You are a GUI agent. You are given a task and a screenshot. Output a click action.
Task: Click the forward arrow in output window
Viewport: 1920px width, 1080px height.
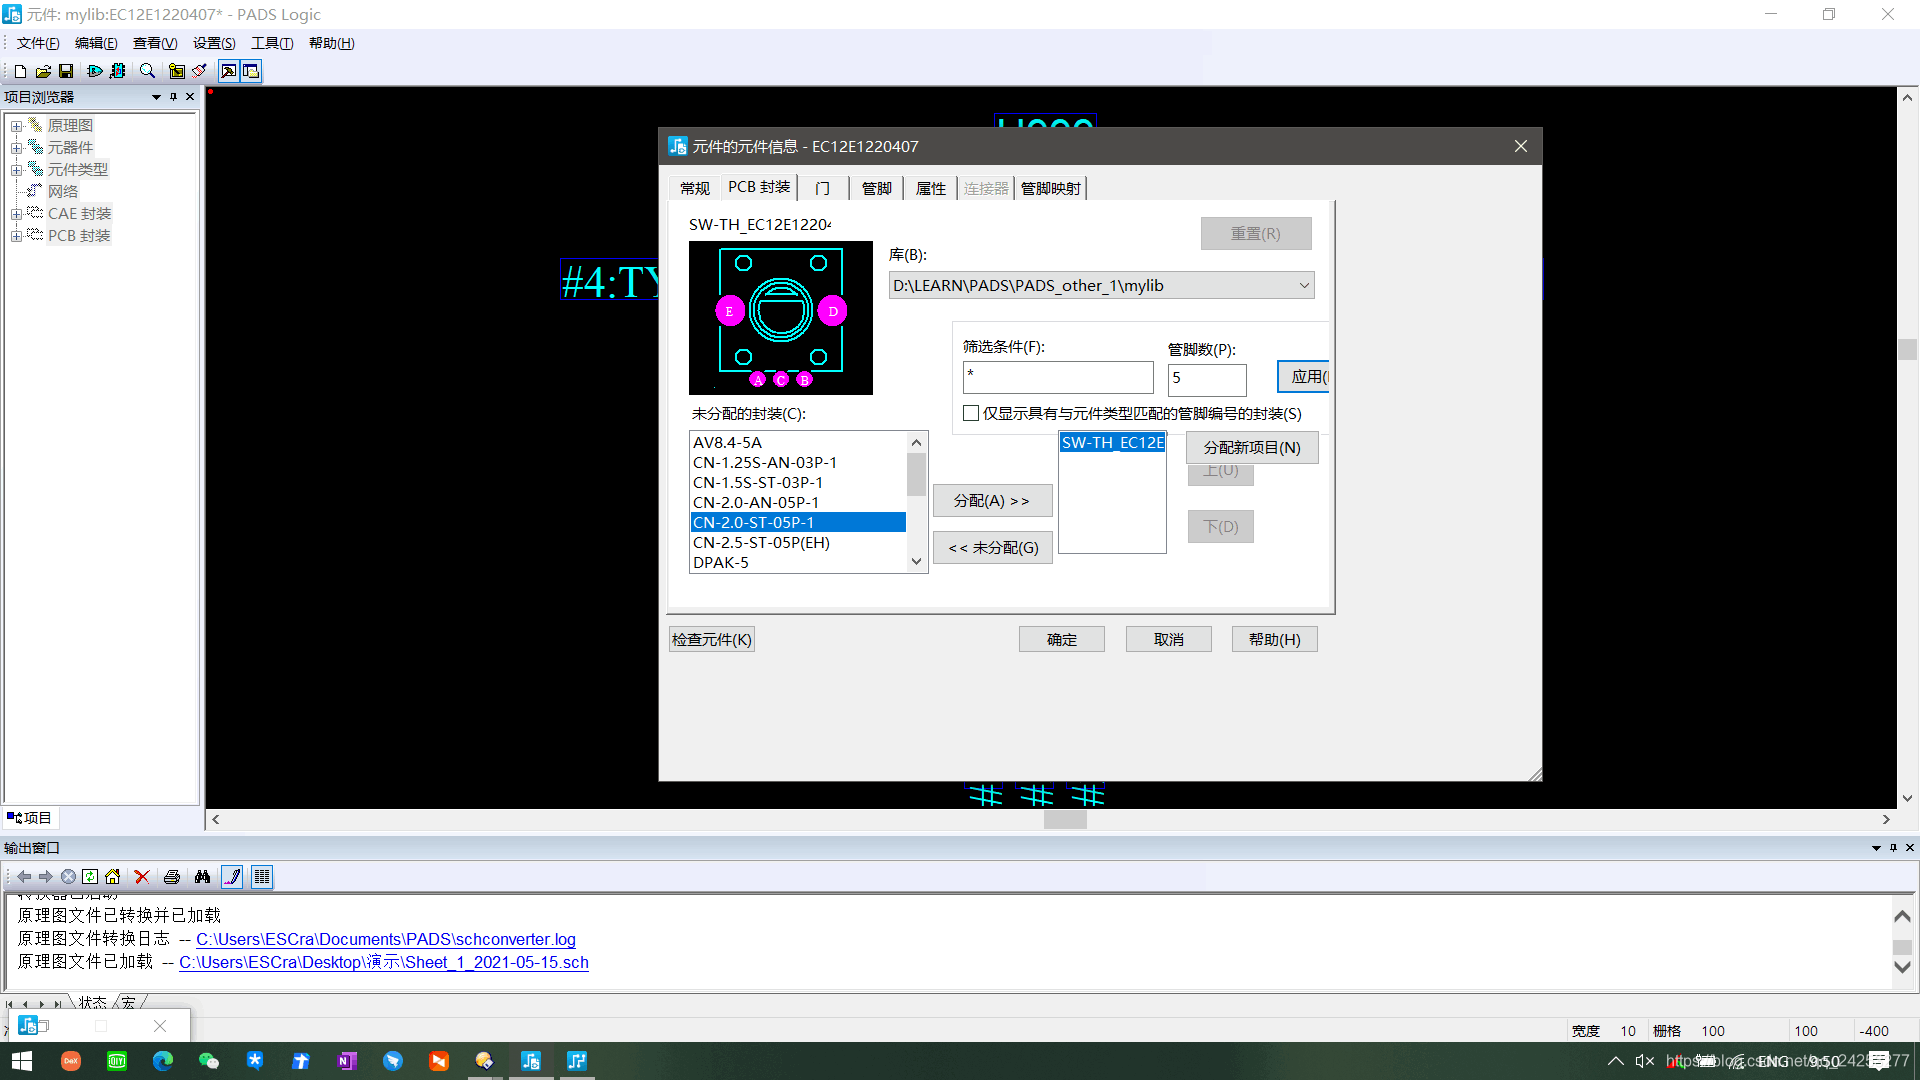tap(46, 877)
